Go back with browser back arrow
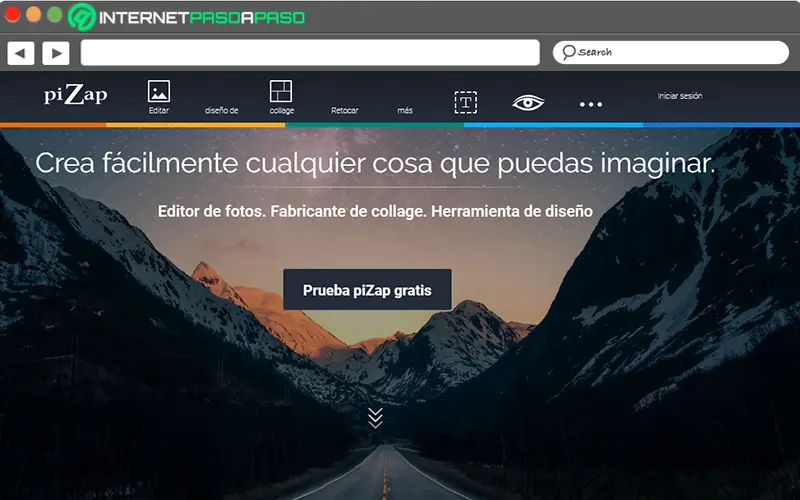 point(21,53)
